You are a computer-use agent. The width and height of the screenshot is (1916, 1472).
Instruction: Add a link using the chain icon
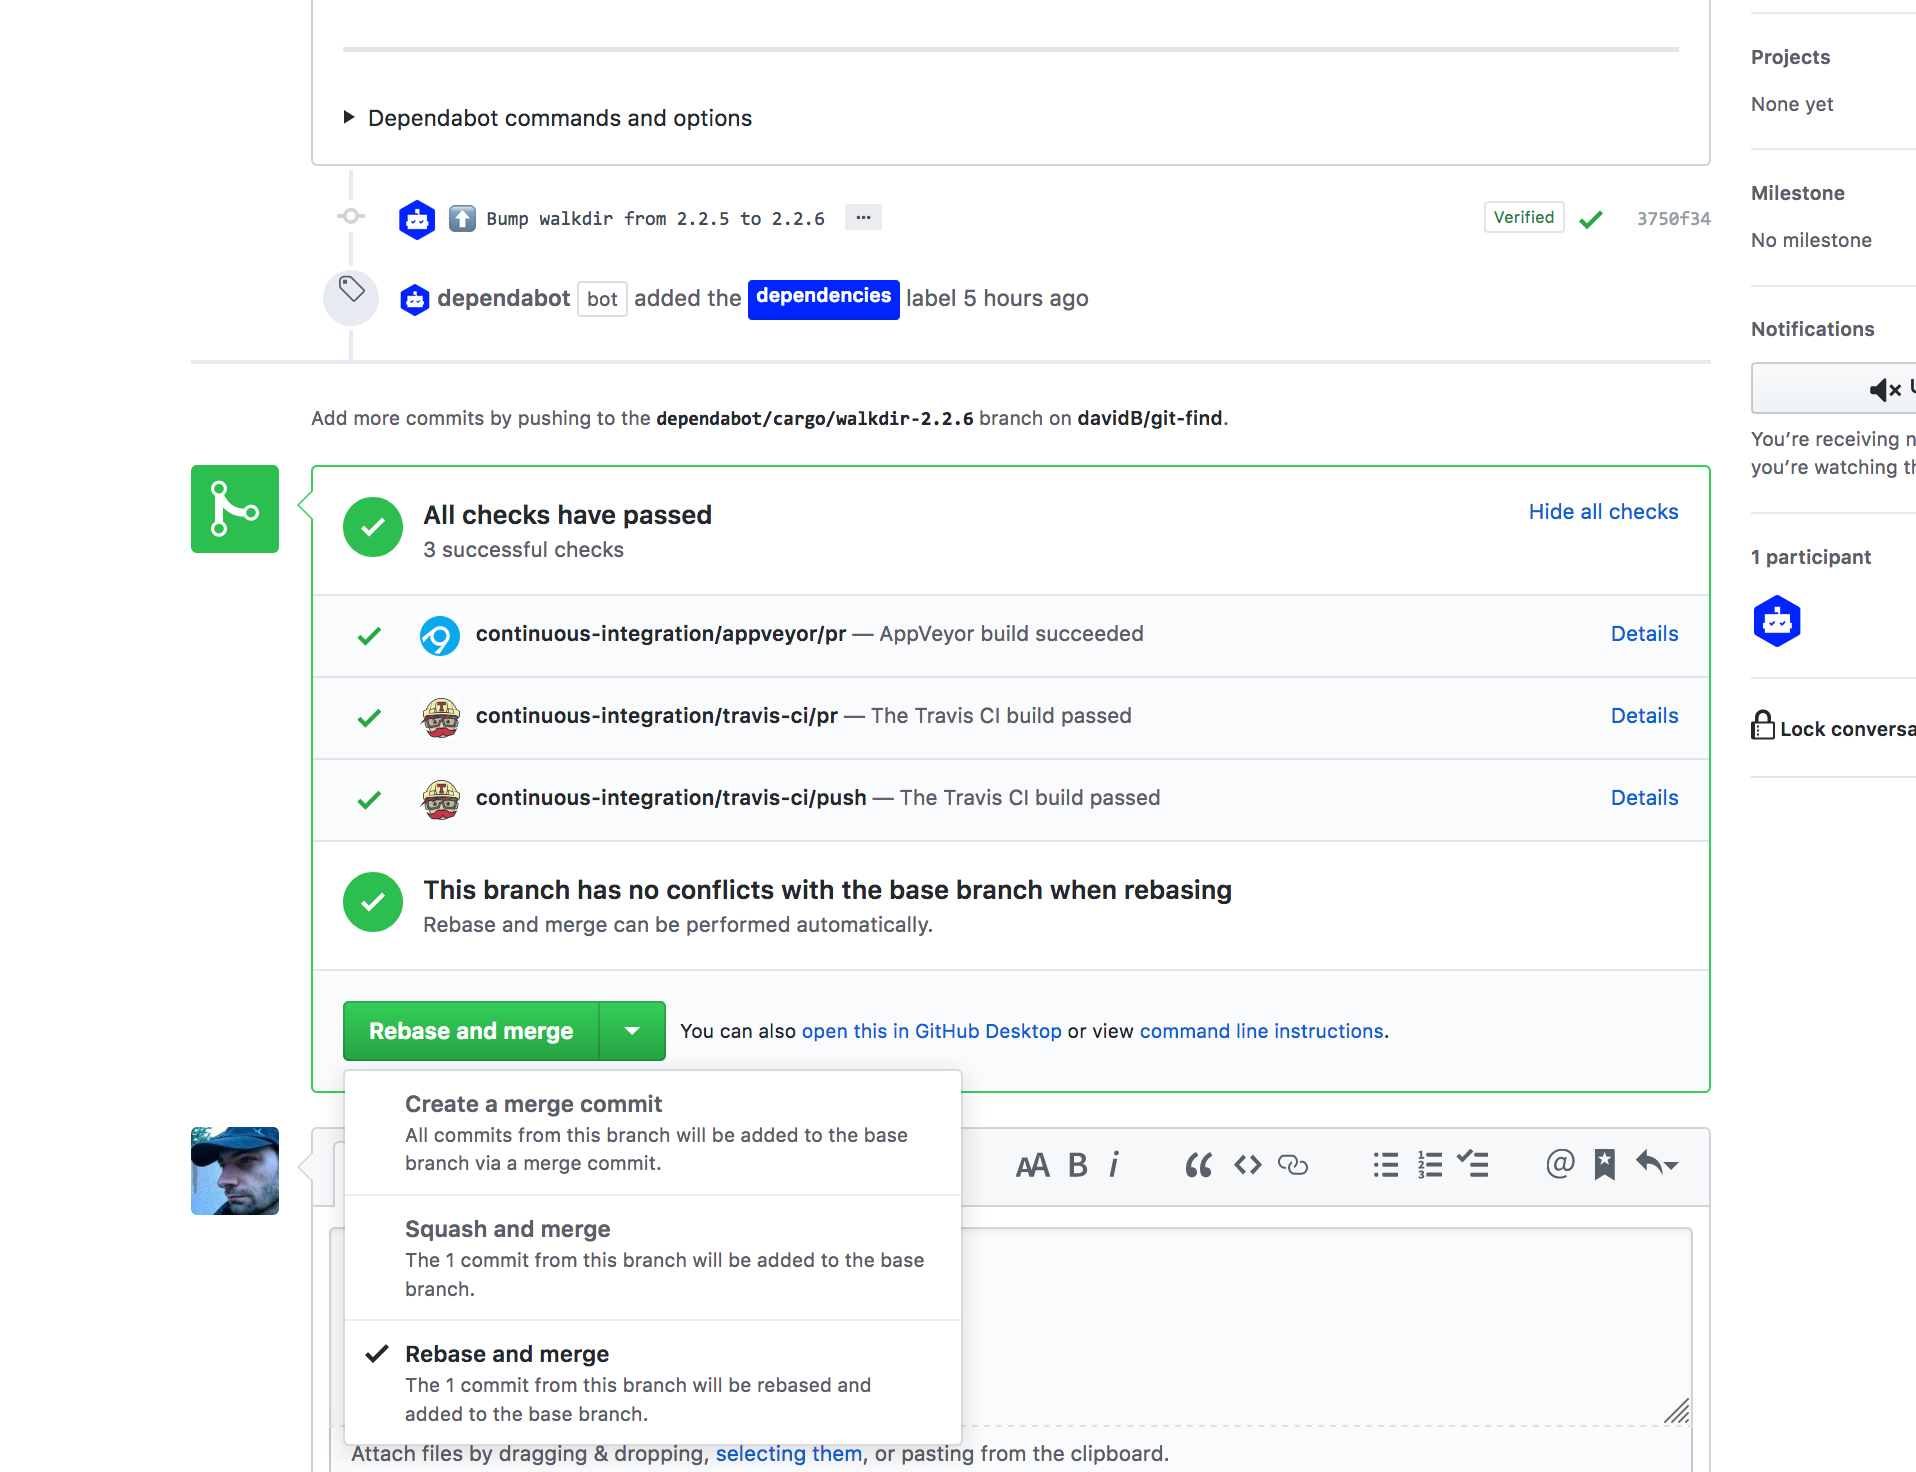point(1292,1165)
